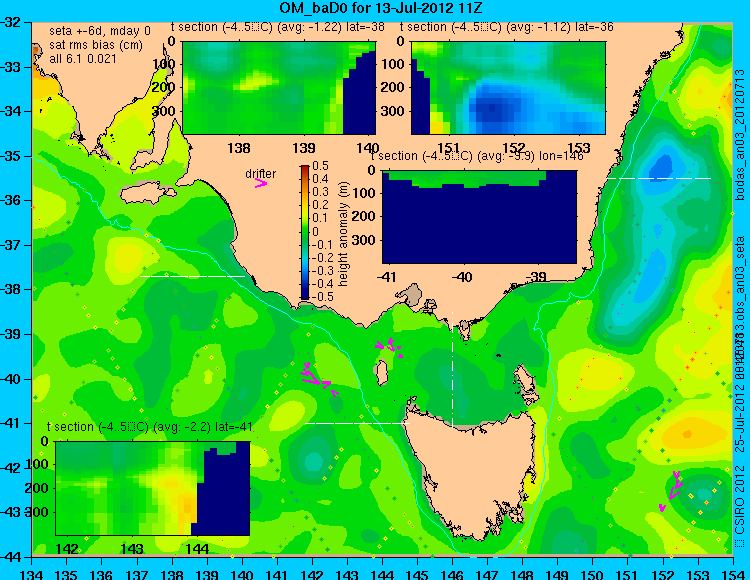
Task: Click the 0 value on the height anomaly color scale
Action: point(315,232)
